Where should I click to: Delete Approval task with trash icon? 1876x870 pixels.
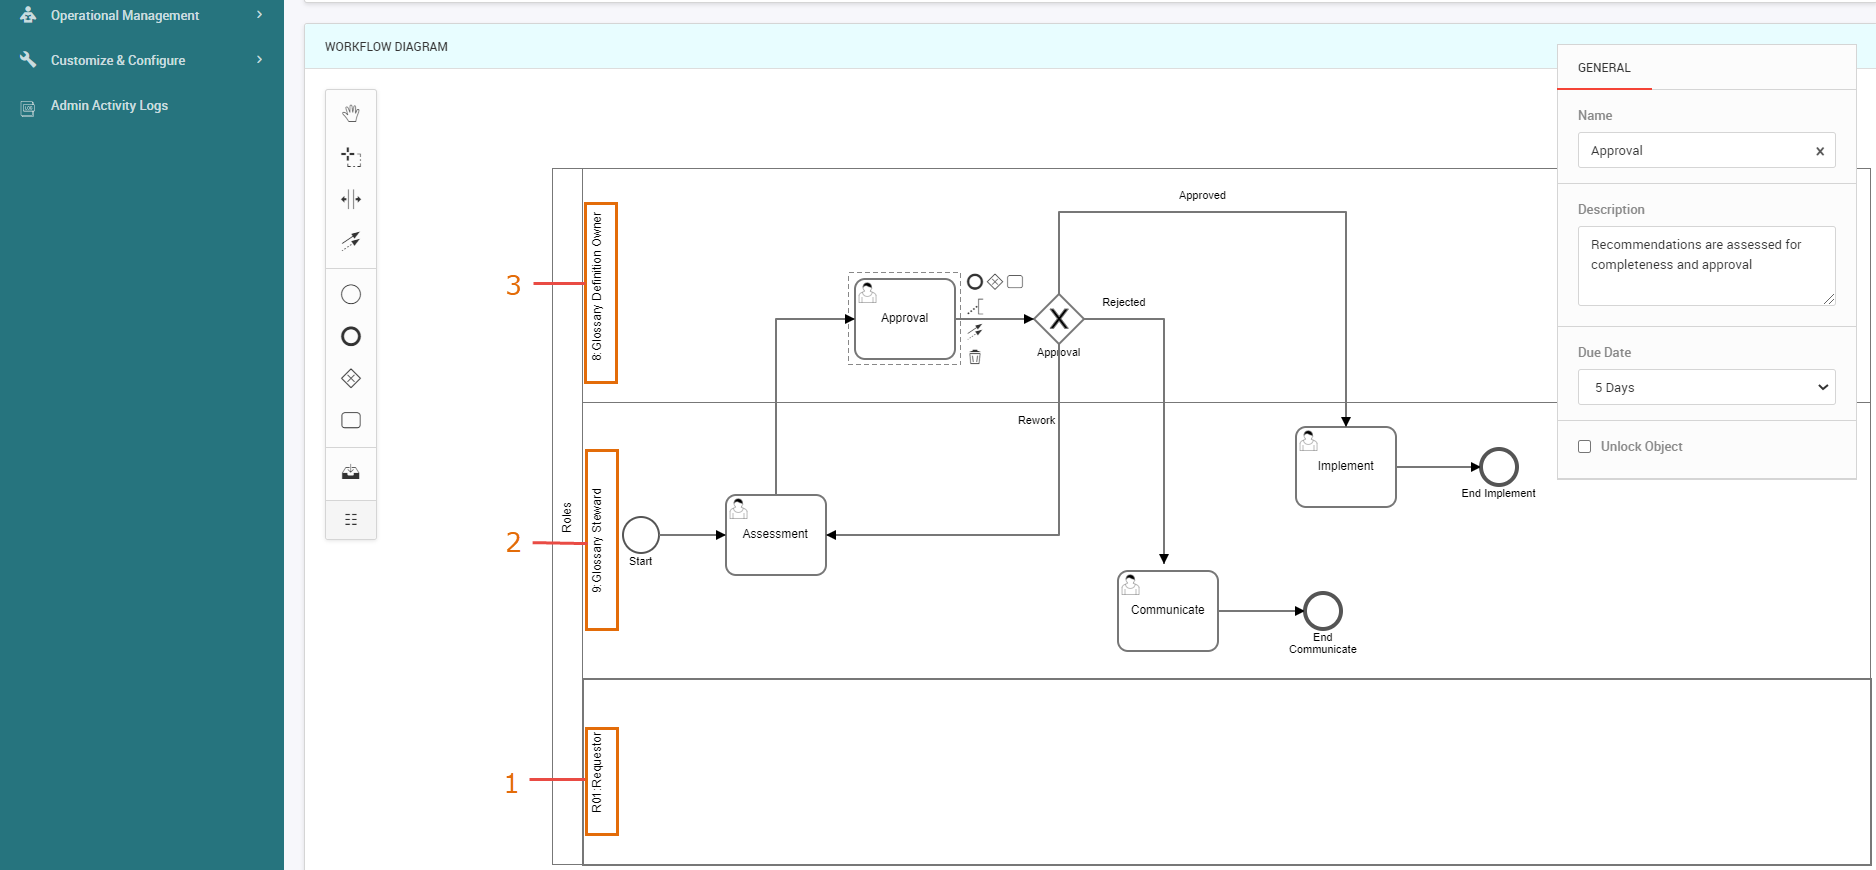click(975, 357)
